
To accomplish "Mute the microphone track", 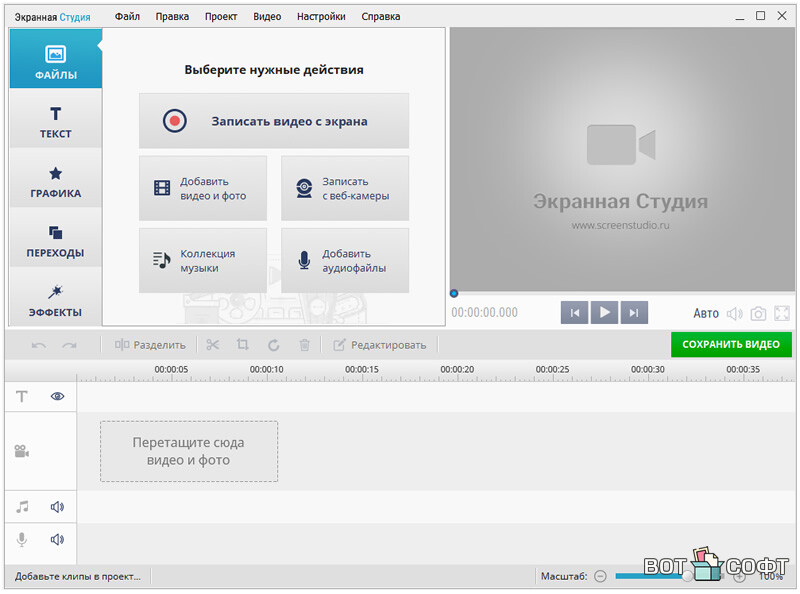I will pyautogui.click(x=57, y=539).
